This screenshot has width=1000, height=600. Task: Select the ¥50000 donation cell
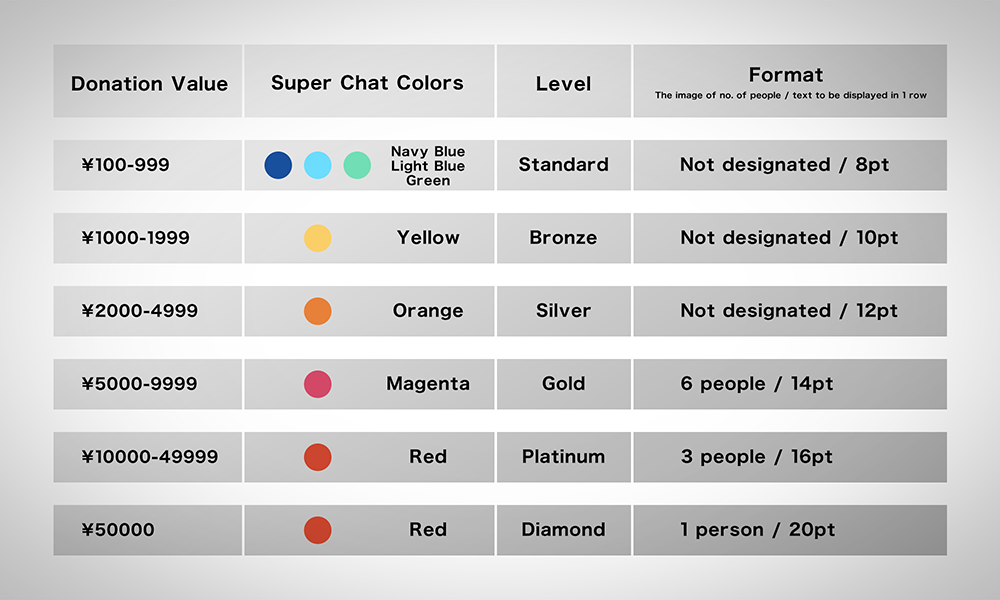148,530
